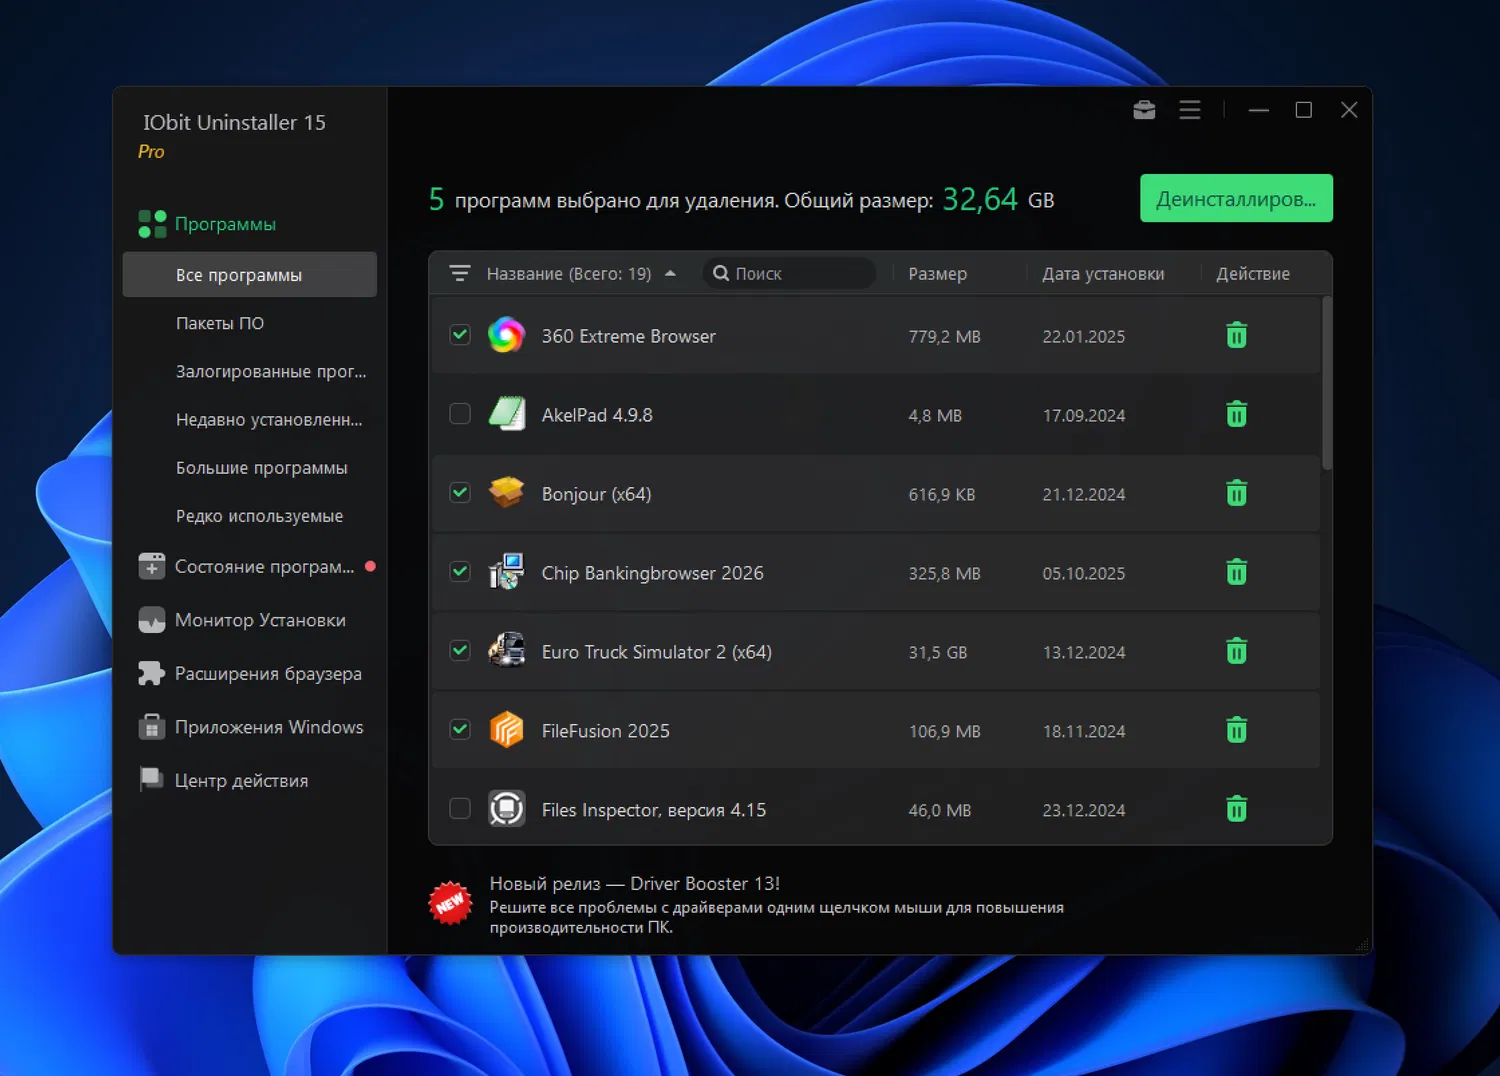Viewport: 1500px width, 1076px height.
Task: Uncheck the Euro Truck Simulator 2 checkbox
Action: coord(460,650)
